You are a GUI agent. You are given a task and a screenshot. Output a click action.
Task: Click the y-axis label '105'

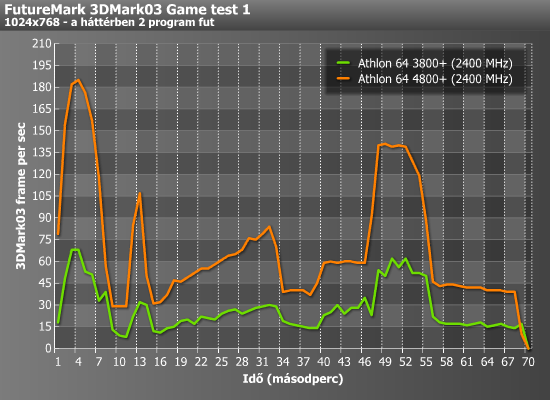pyautogui.click(x=42, y=196)
